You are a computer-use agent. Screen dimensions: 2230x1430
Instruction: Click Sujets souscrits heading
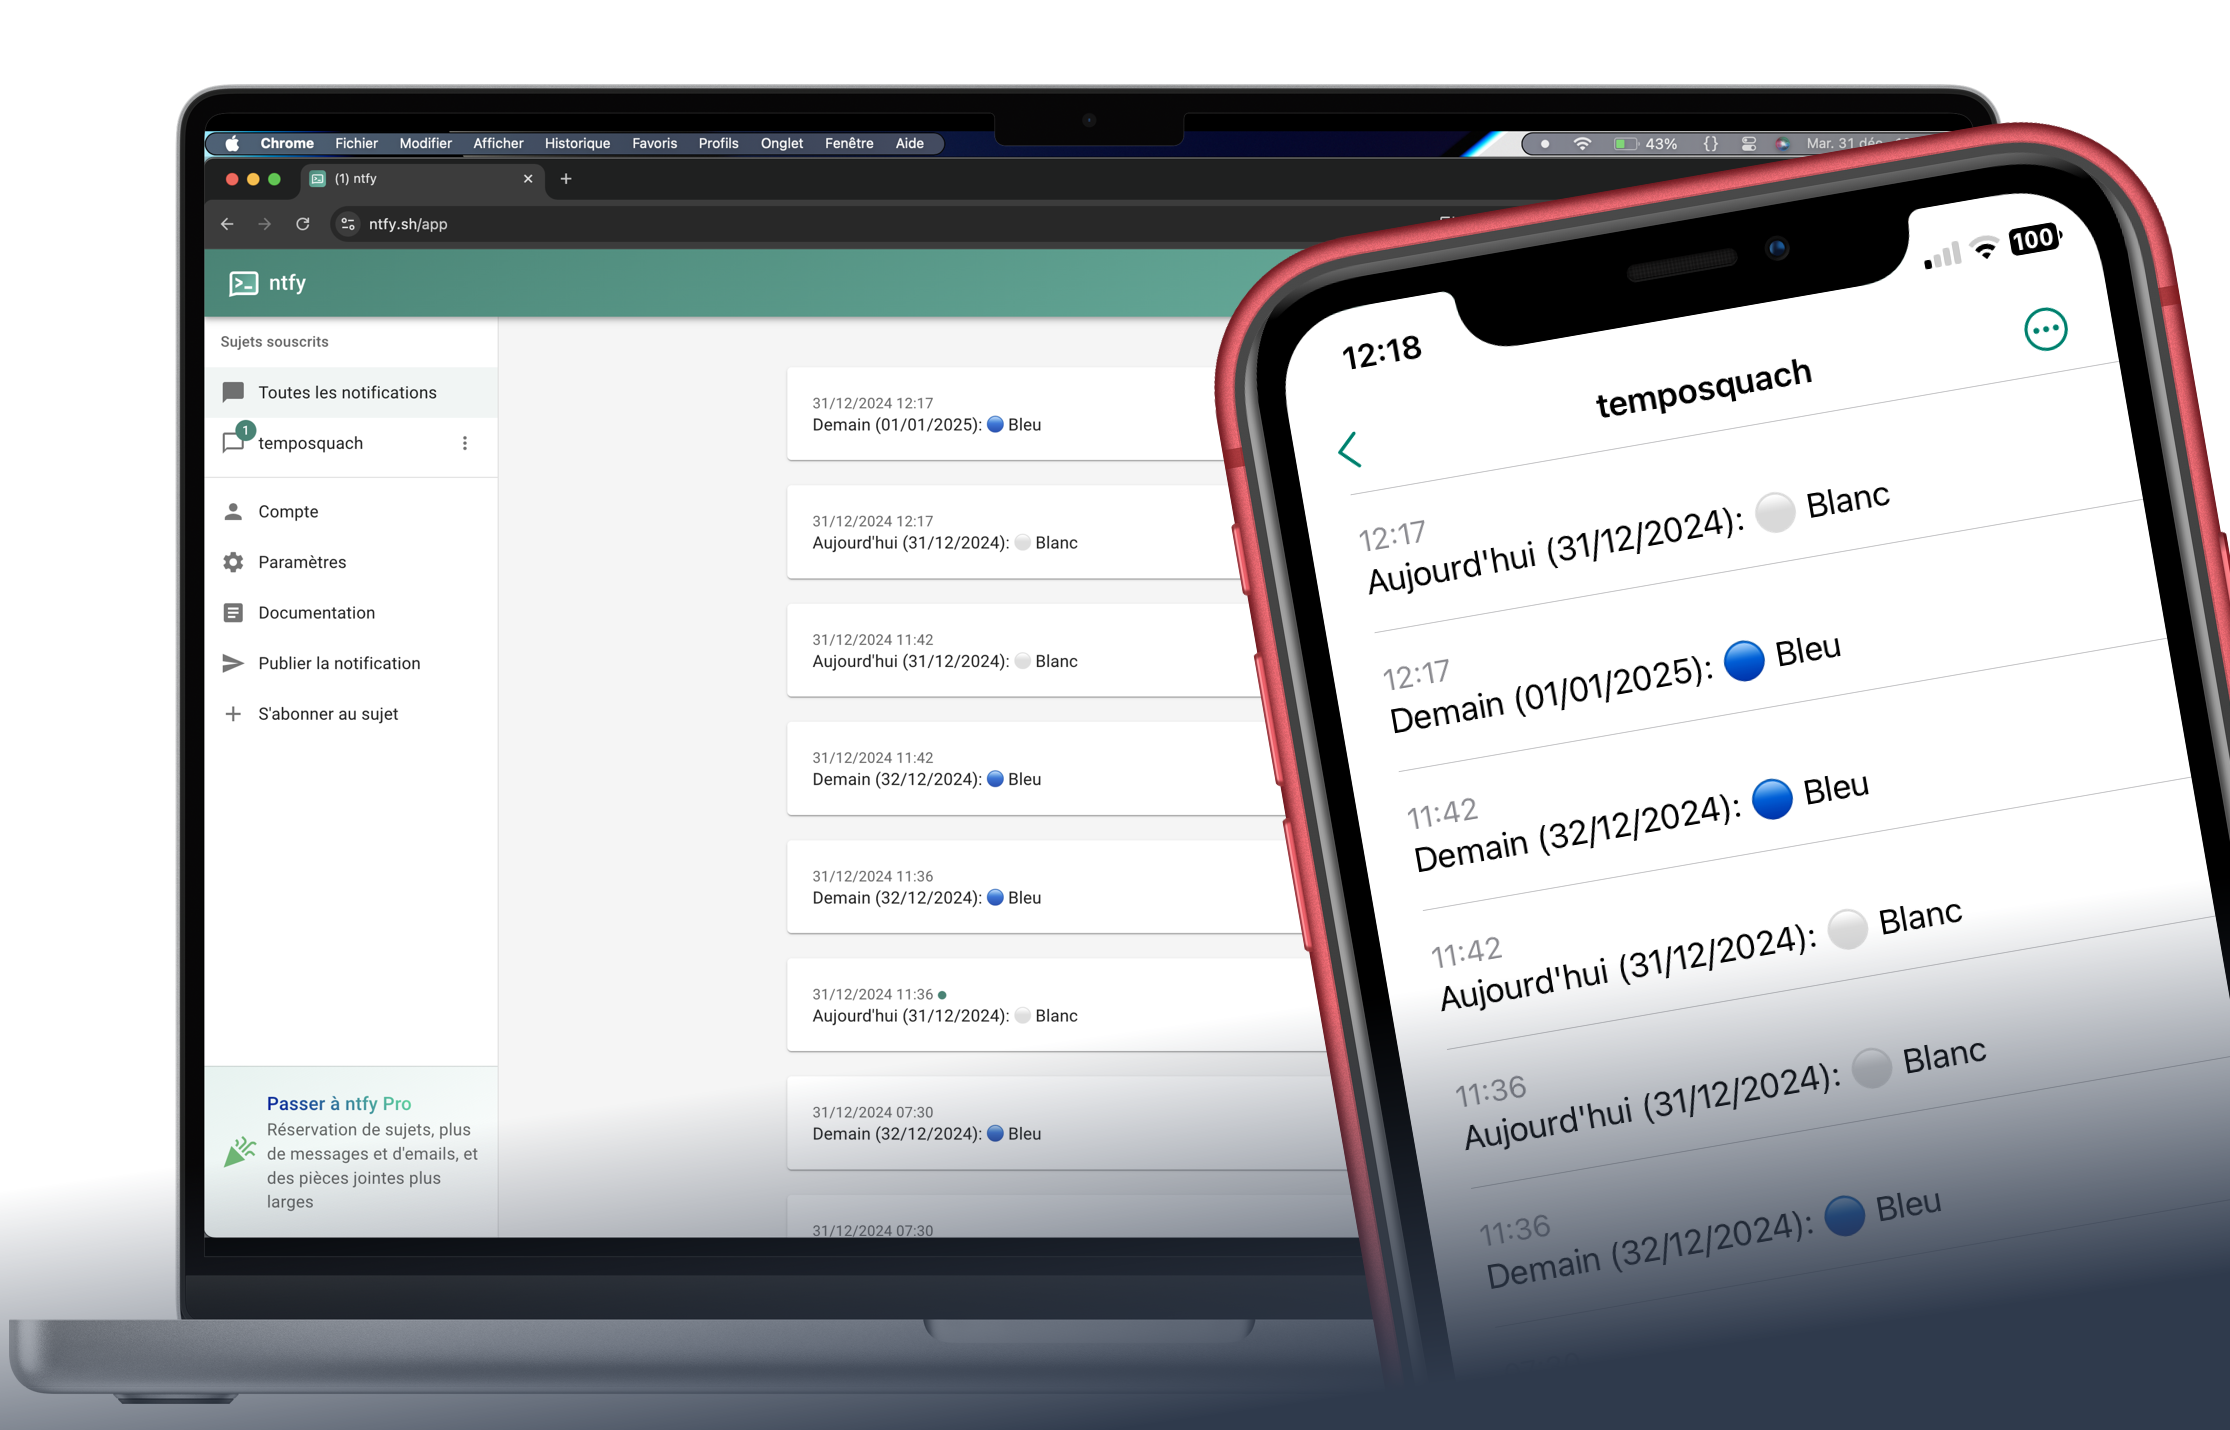coord(274,342)
